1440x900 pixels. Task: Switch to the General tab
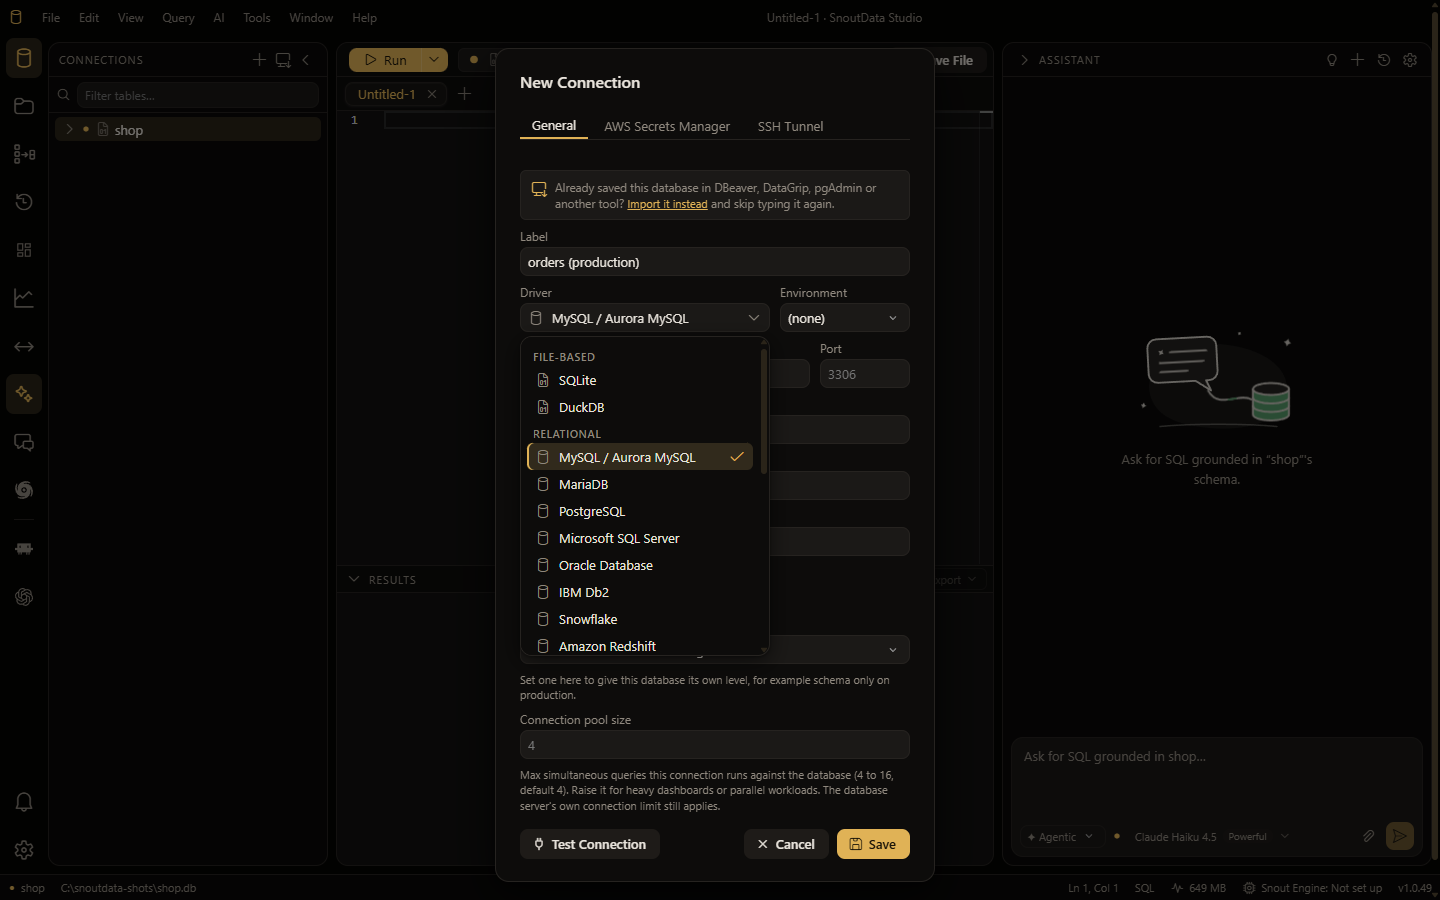(554, 126)
